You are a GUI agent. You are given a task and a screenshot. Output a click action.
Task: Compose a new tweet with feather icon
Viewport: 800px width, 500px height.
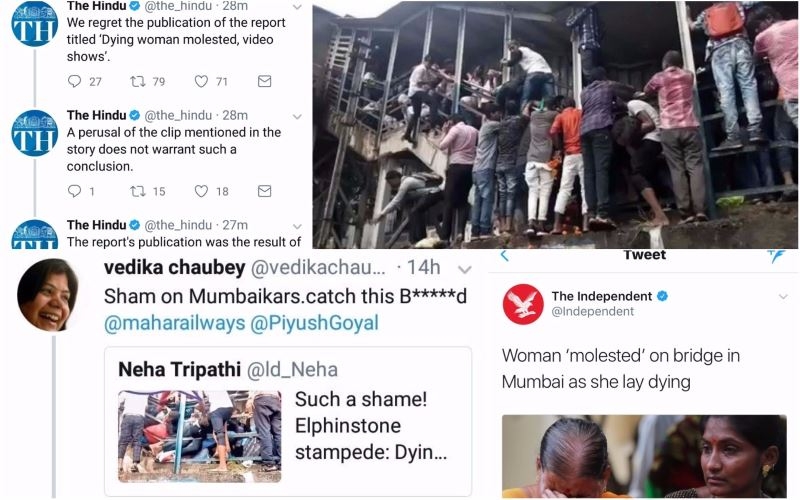click(x=776, y=256)
